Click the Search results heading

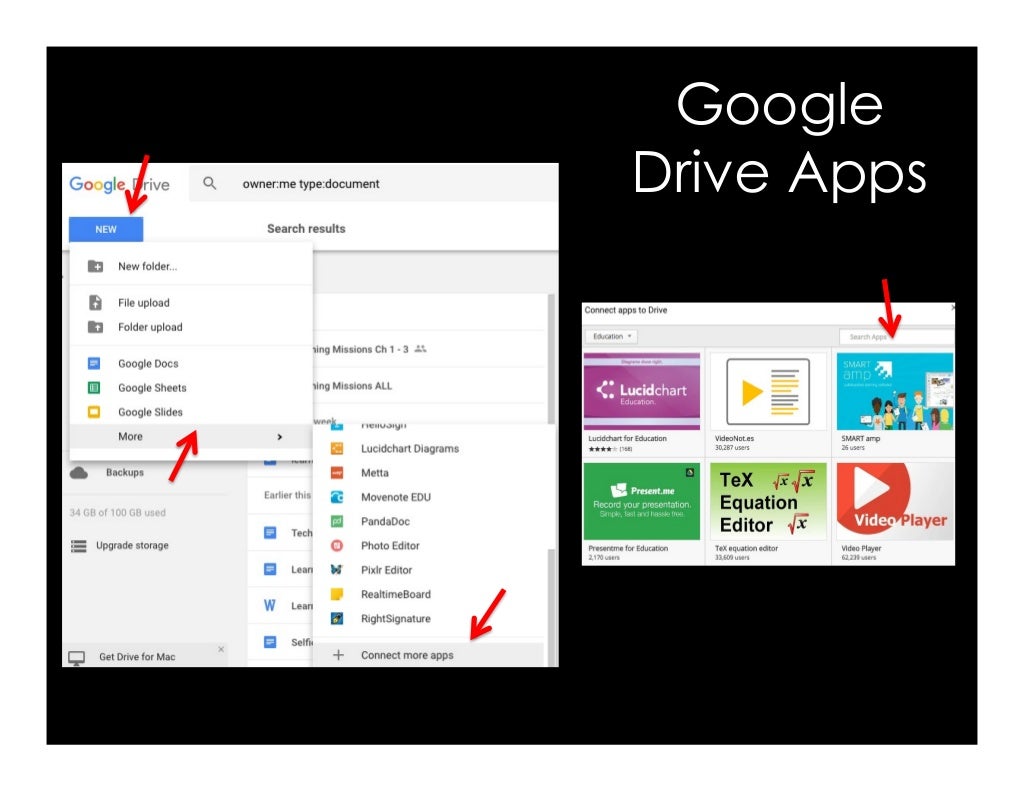click(x=306, y=229)
